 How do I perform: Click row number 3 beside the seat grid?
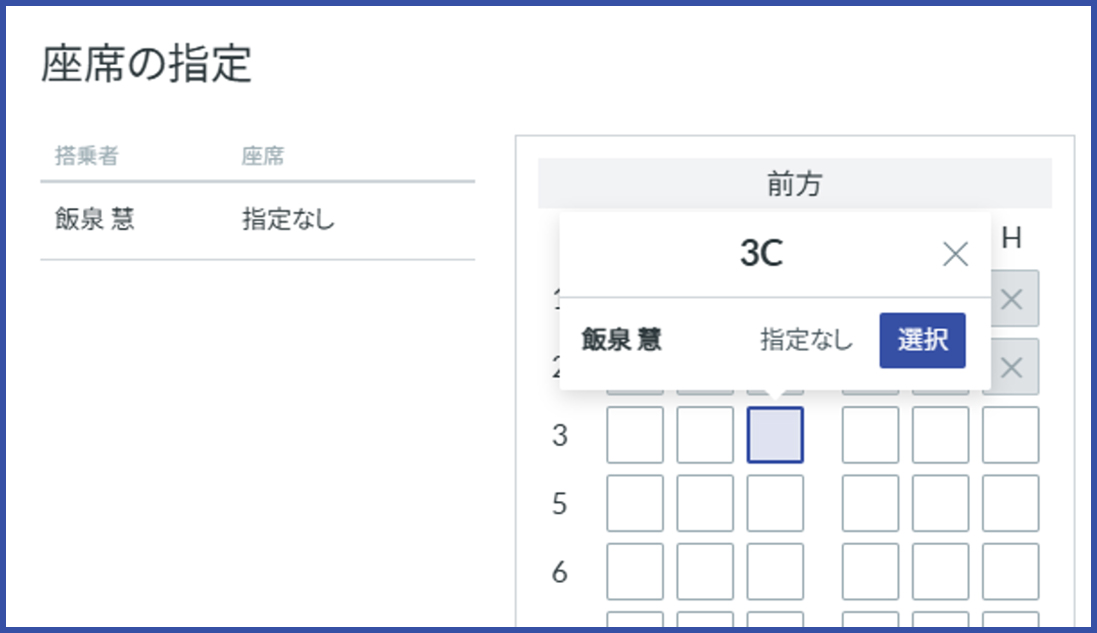tap(559, 434)
